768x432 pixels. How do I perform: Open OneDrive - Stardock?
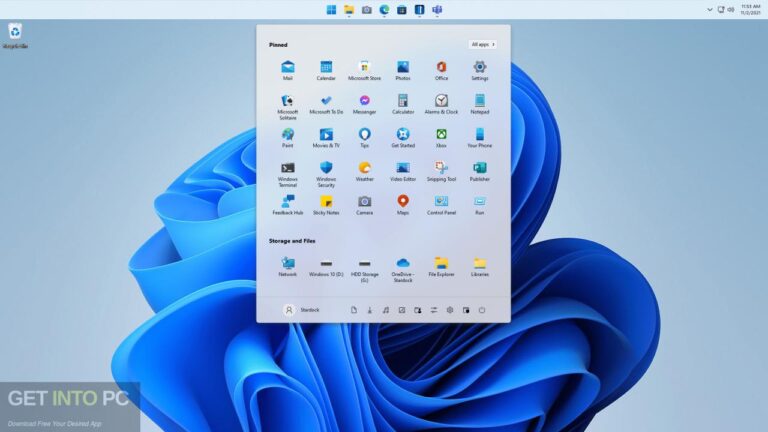click(x=403, y=269)
